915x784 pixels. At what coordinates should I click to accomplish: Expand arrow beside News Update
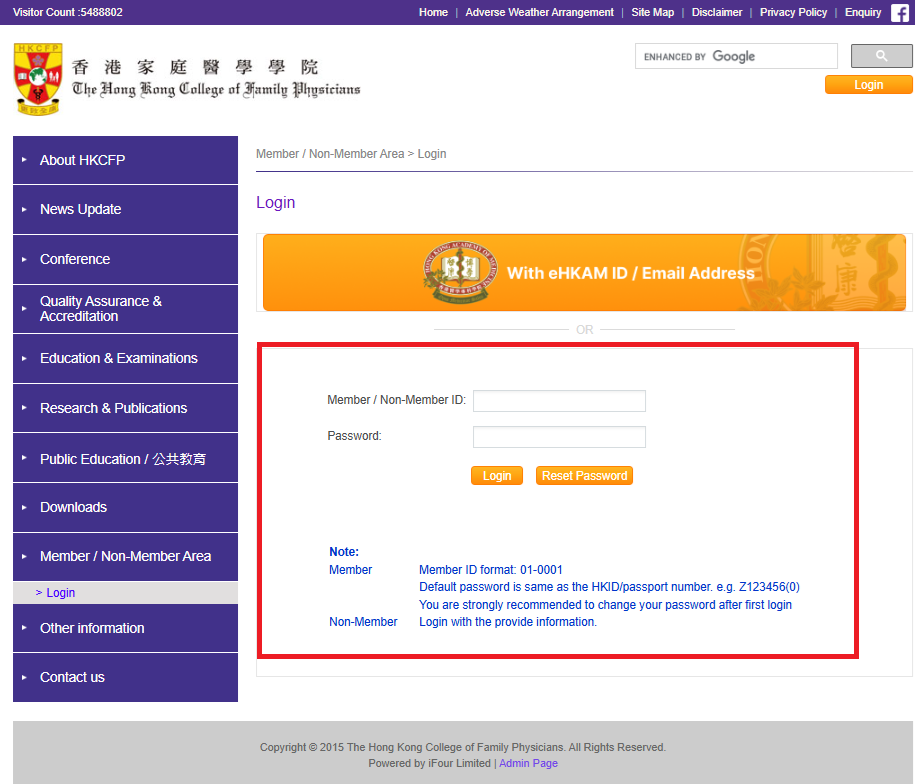pos(24,209)
